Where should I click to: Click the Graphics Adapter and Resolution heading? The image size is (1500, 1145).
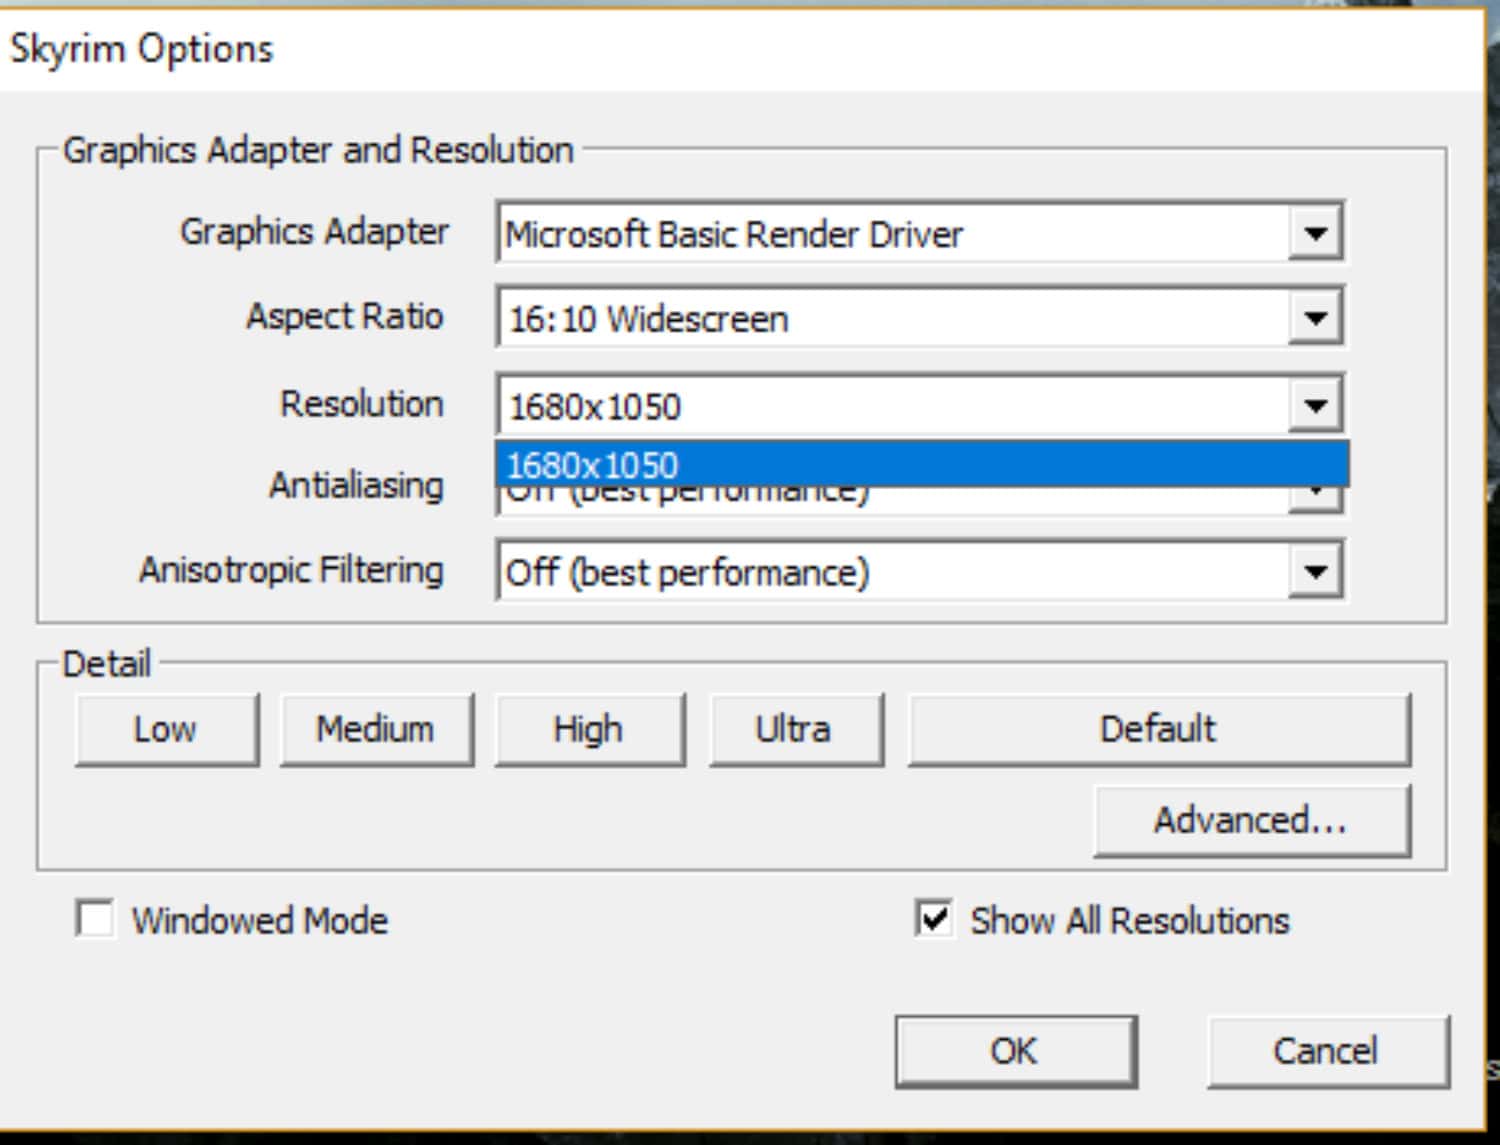(x=318, y=150)
